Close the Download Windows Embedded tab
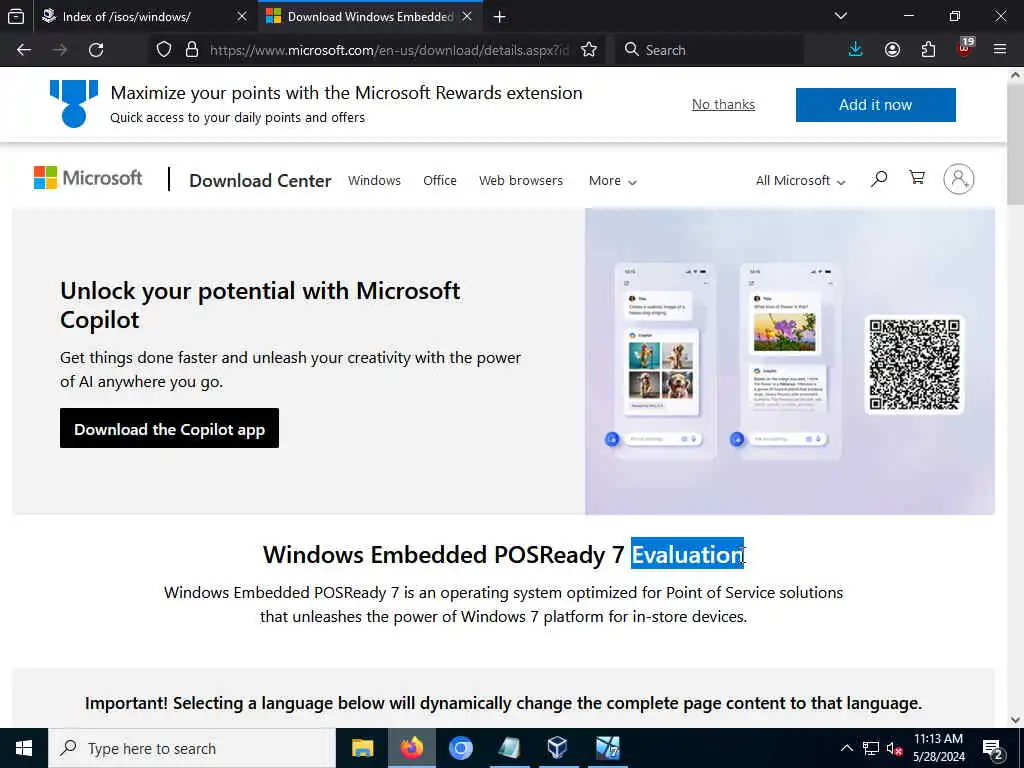This screenshot has width=1024, height=768. 467,17
